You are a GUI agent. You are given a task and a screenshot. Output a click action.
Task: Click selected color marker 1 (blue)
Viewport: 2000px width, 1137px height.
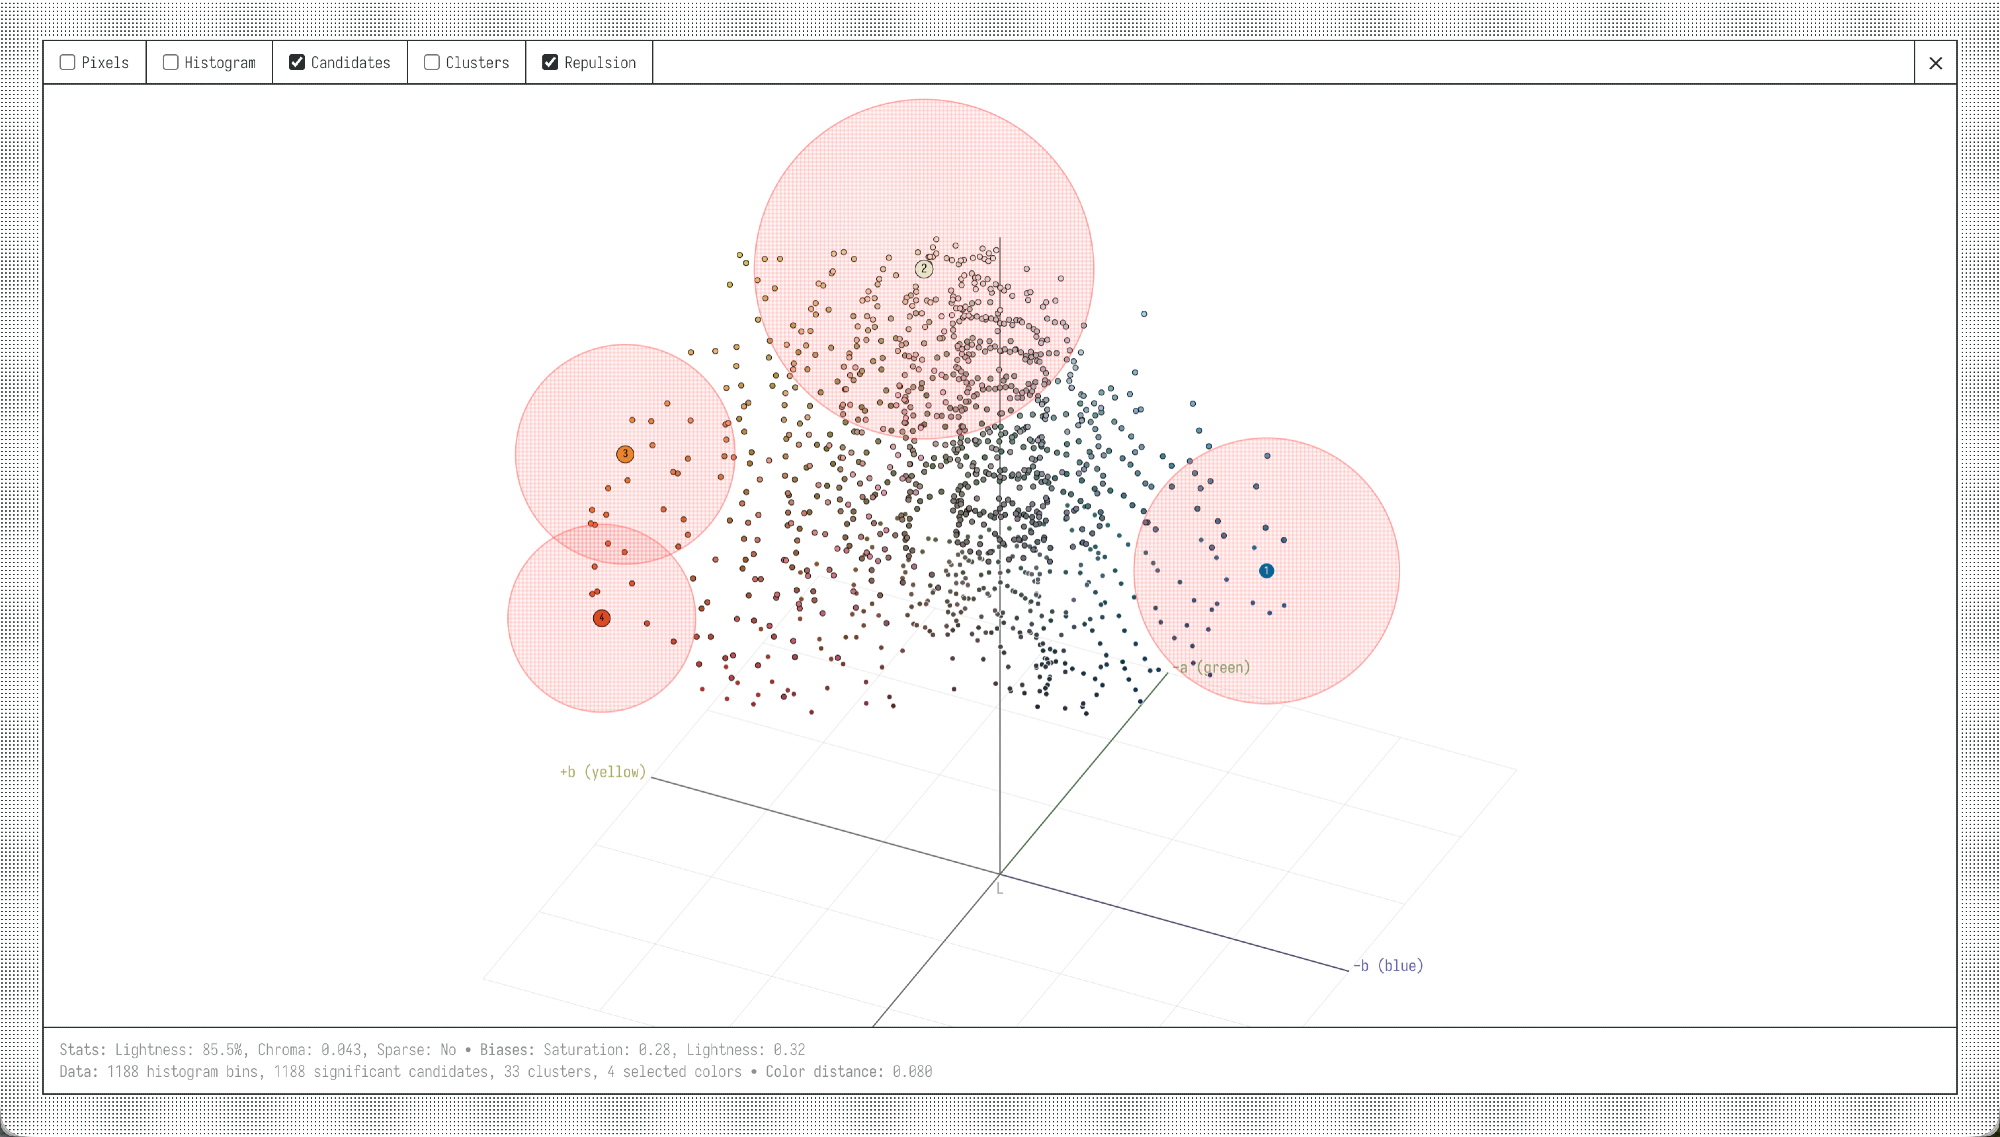point(1266,571)
